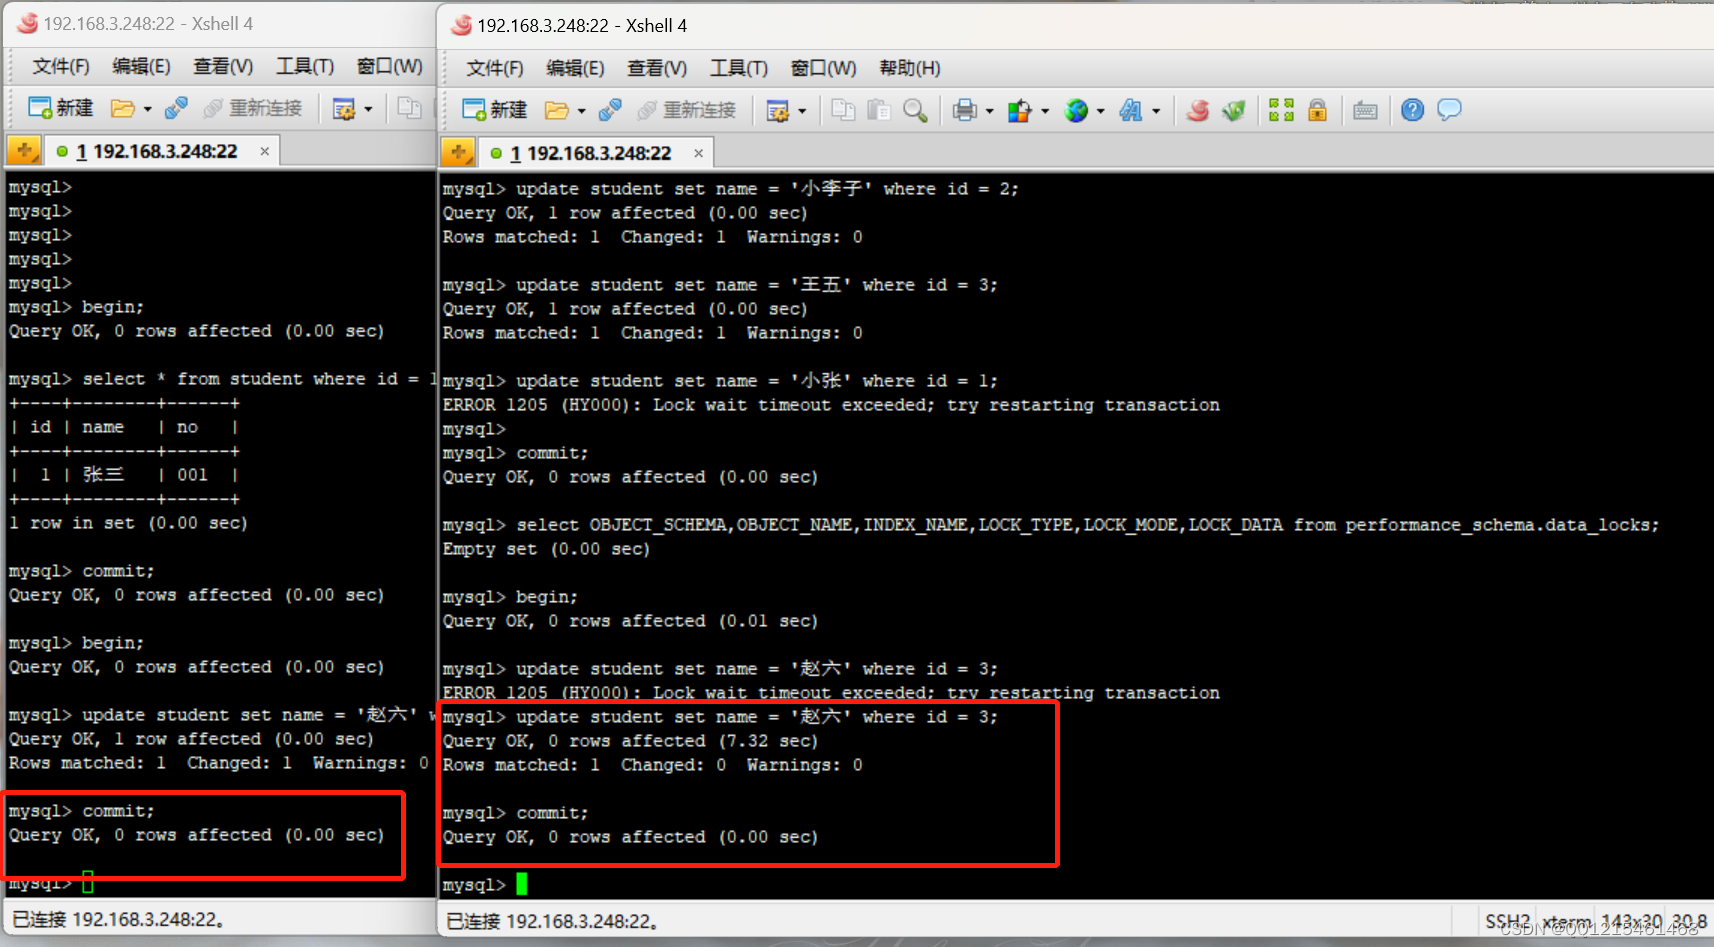The image size is (1714, 947).
Task: Click the New session icon in right window
Action: pos(494,110)
